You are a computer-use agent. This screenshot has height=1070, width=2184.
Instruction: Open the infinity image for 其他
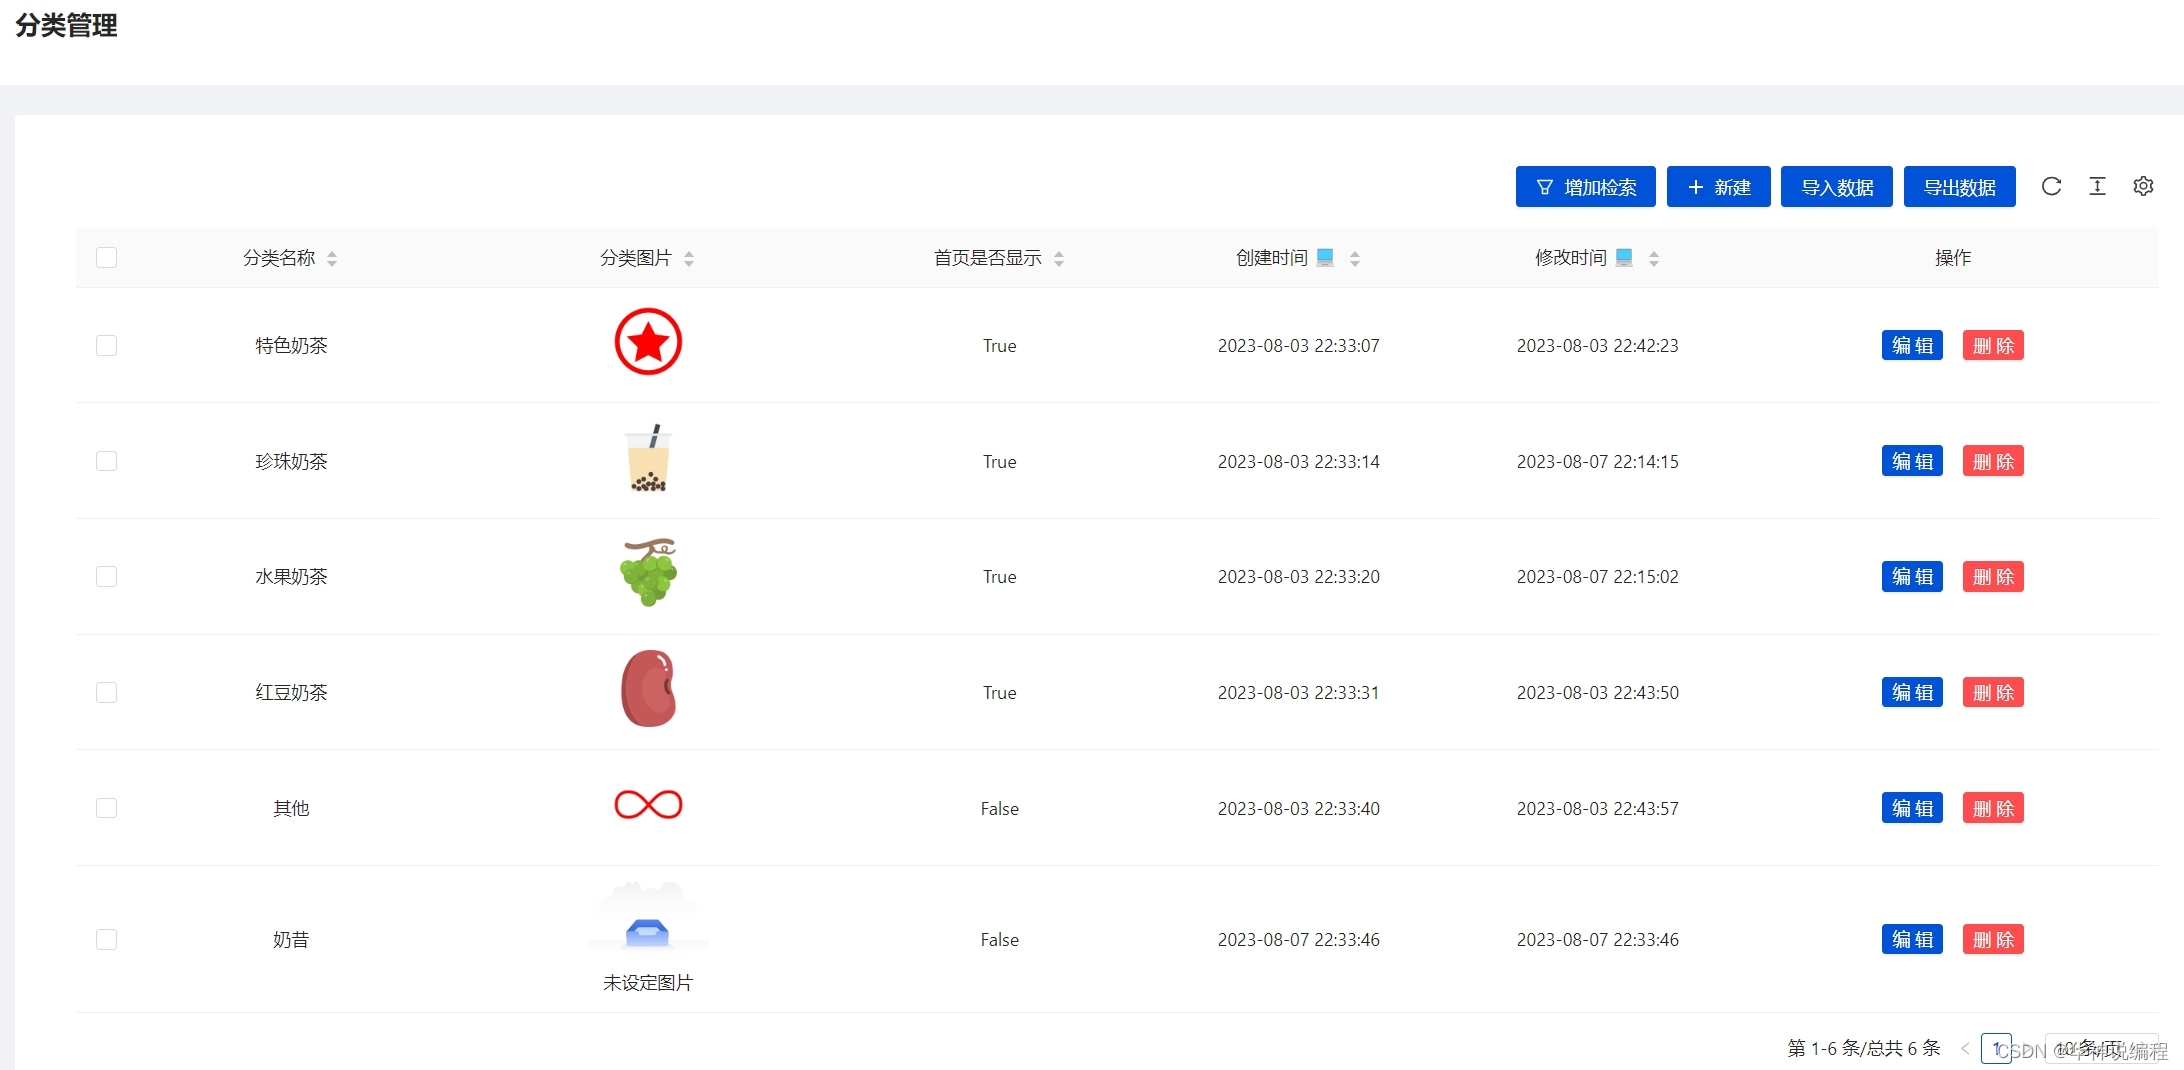648,804
